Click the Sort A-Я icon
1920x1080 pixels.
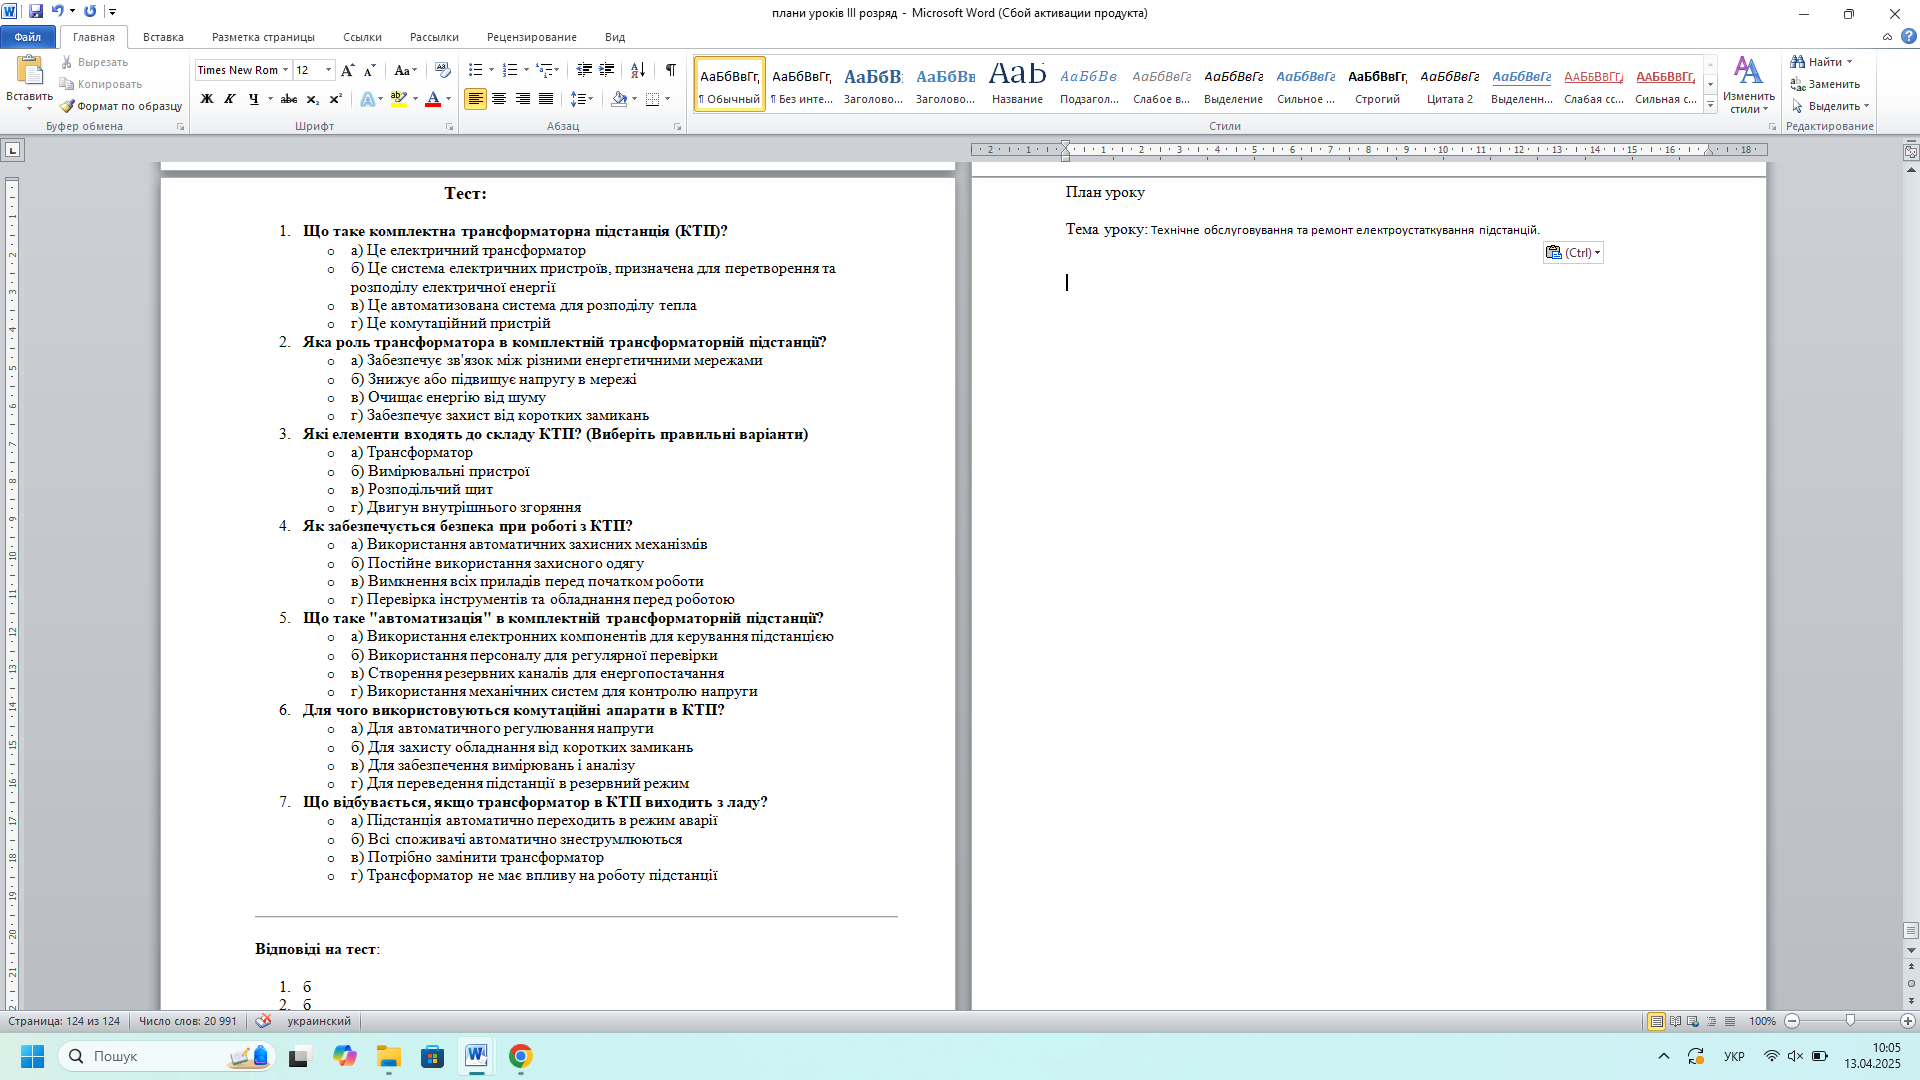pos(638,70)
